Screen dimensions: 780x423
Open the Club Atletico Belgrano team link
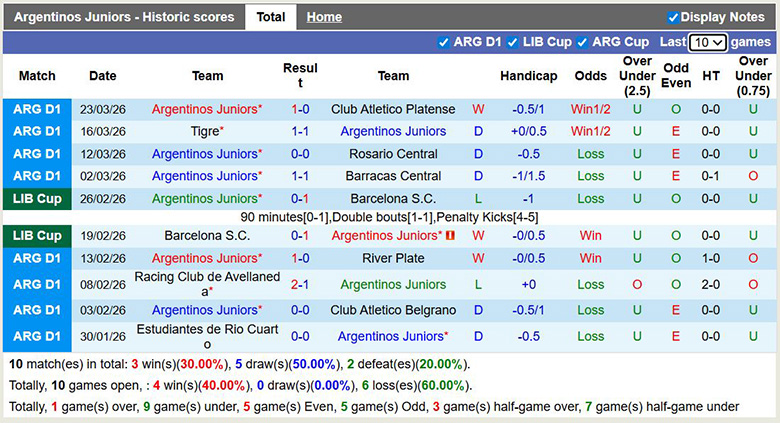(x=393, y=310)
